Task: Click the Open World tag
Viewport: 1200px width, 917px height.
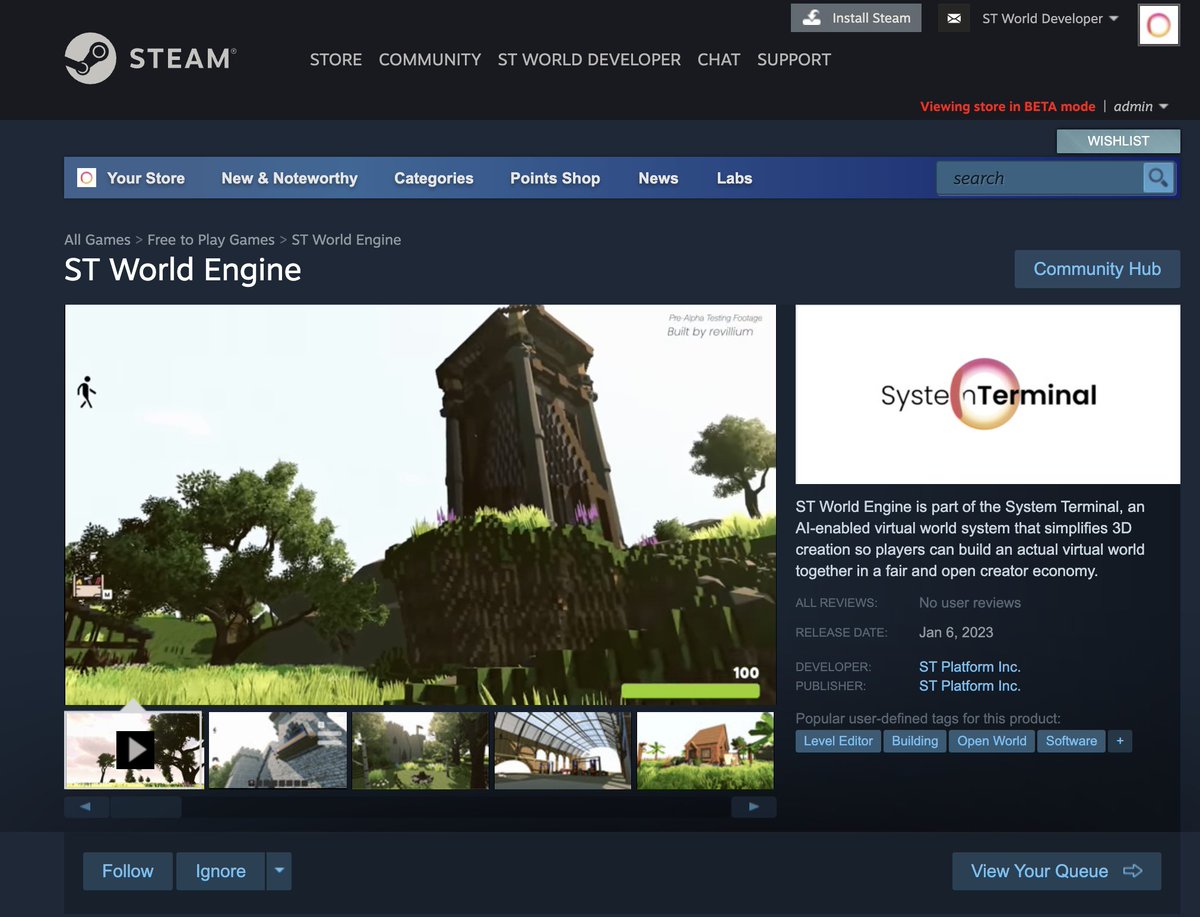Action: pyautogui.click(x=992, y=741)
